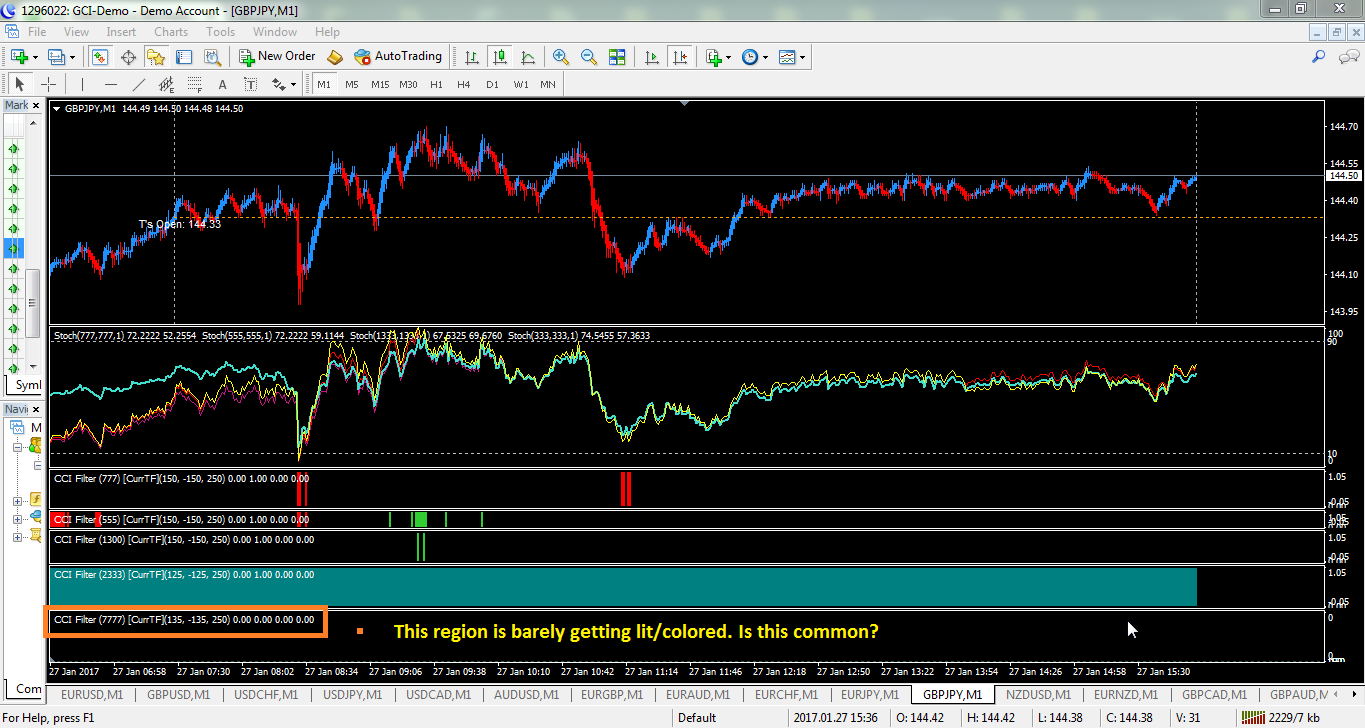
Task: Select the Fibonacci retracement tool
Action: pyautogui.click(x=194, y=85)
